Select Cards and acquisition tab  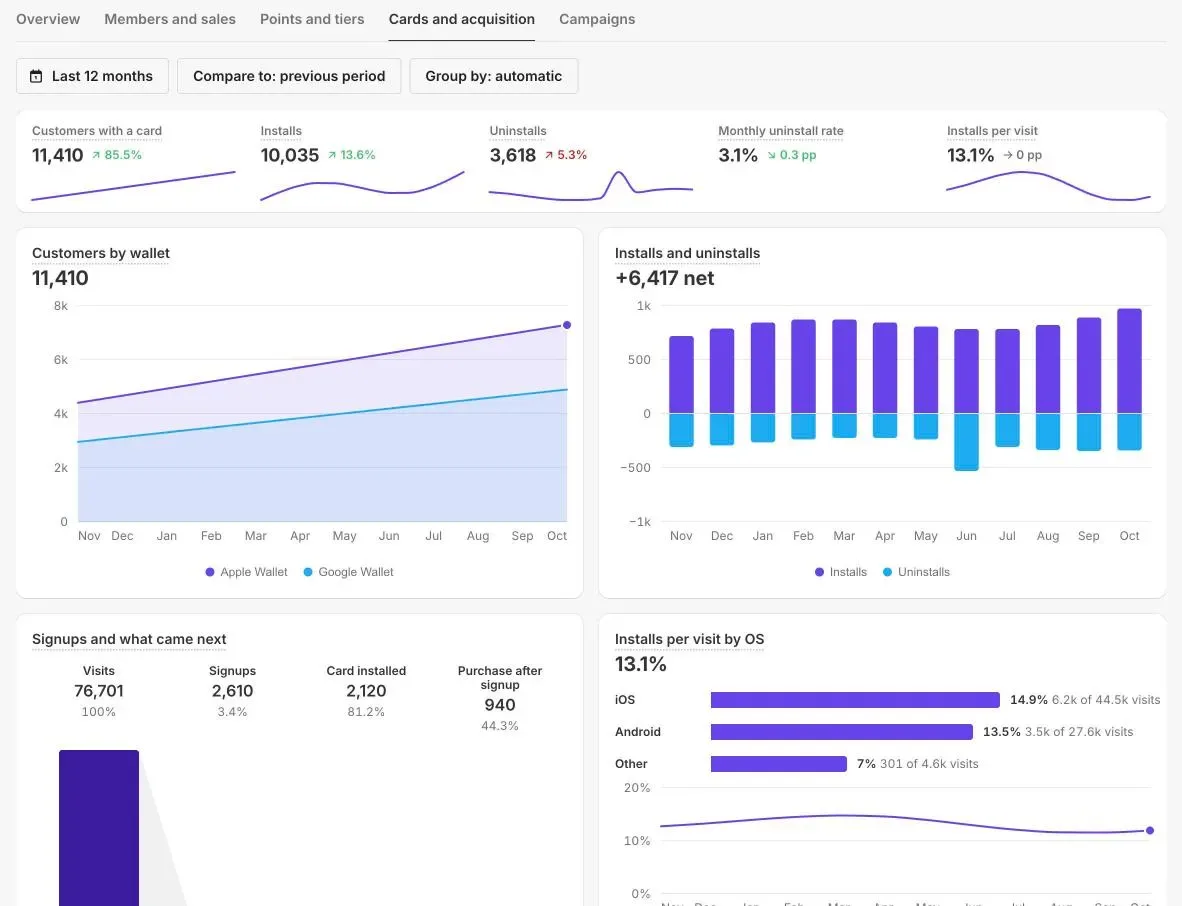(461, 19)
